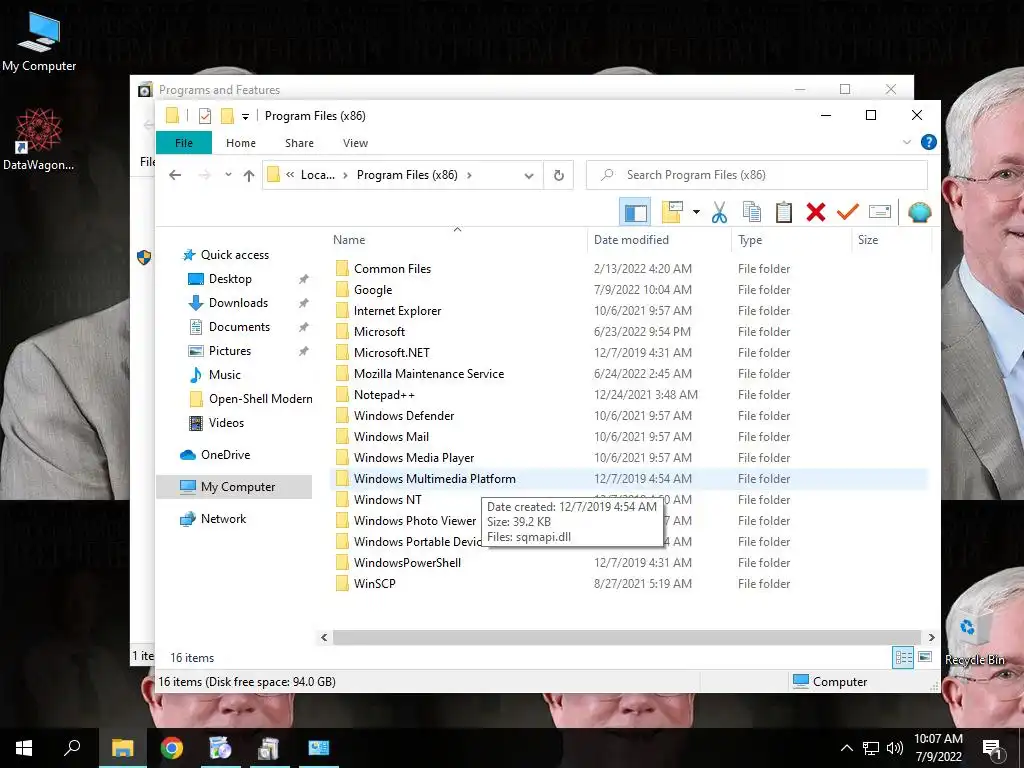This screenshot has width=1024, height=768.
Task: Click the Email envelope toolbar icon
Action: [880, 212]
